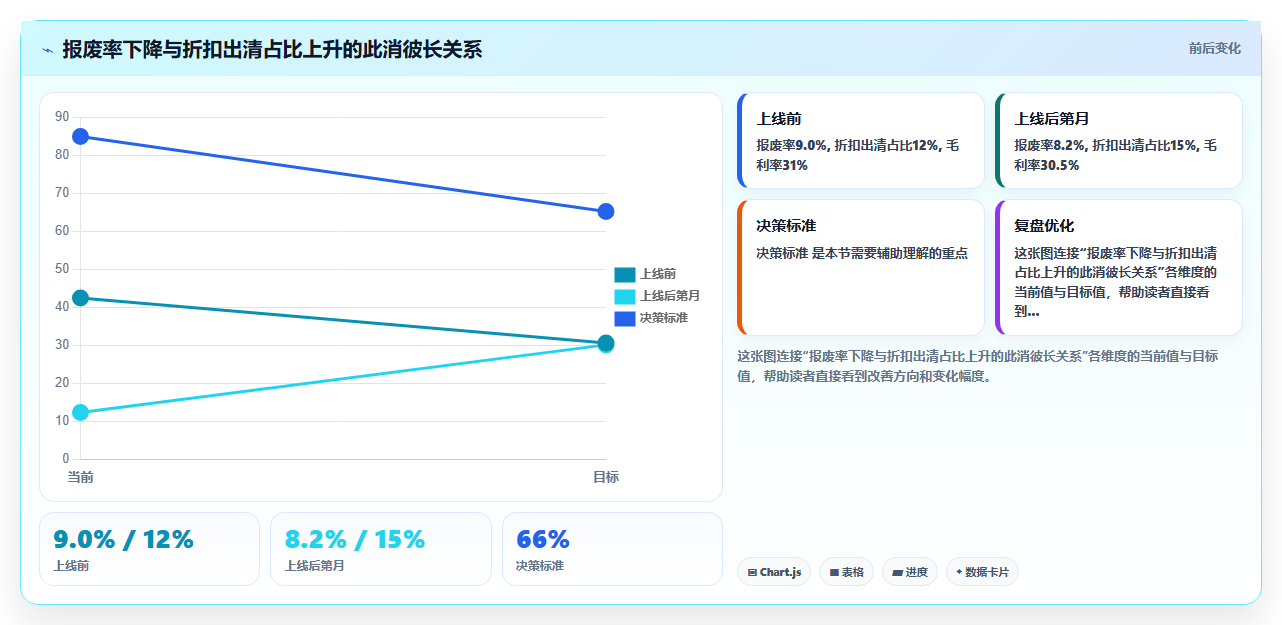Click the 上线后第月 data point at 当前

[x=81, y=412]
